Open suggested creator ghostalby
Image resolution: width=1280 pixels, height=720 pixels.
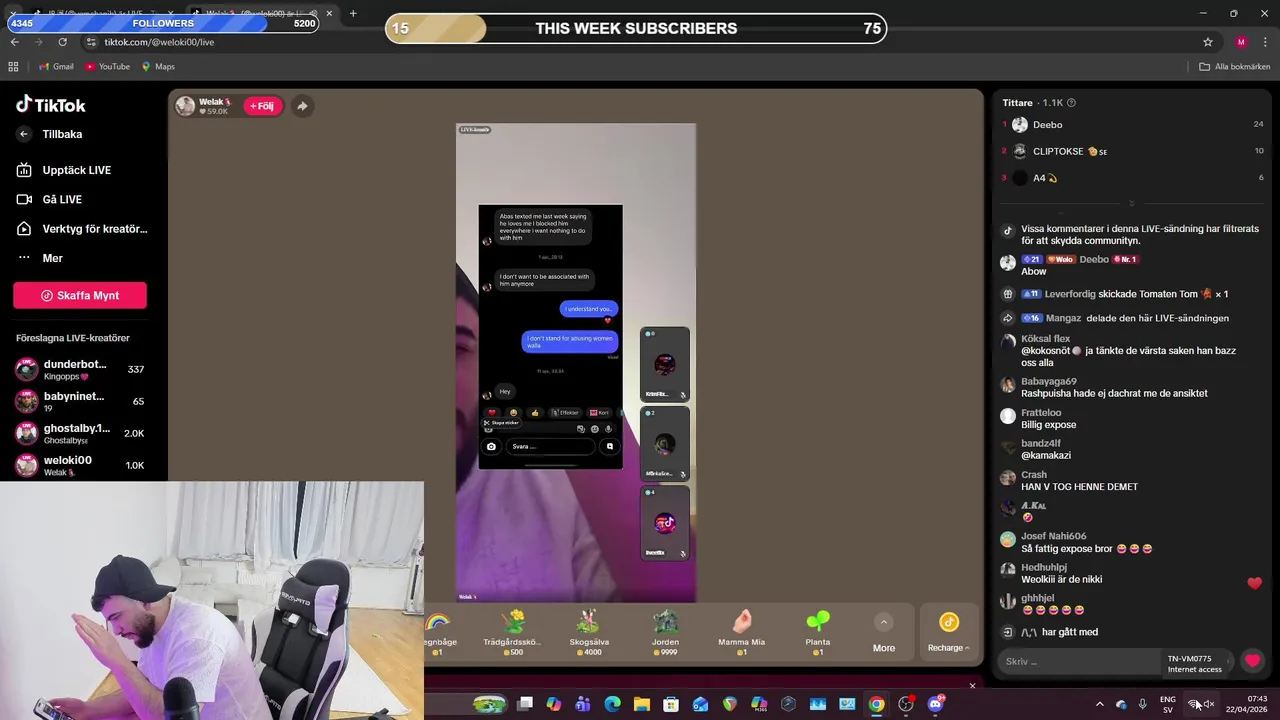(80, 433)
